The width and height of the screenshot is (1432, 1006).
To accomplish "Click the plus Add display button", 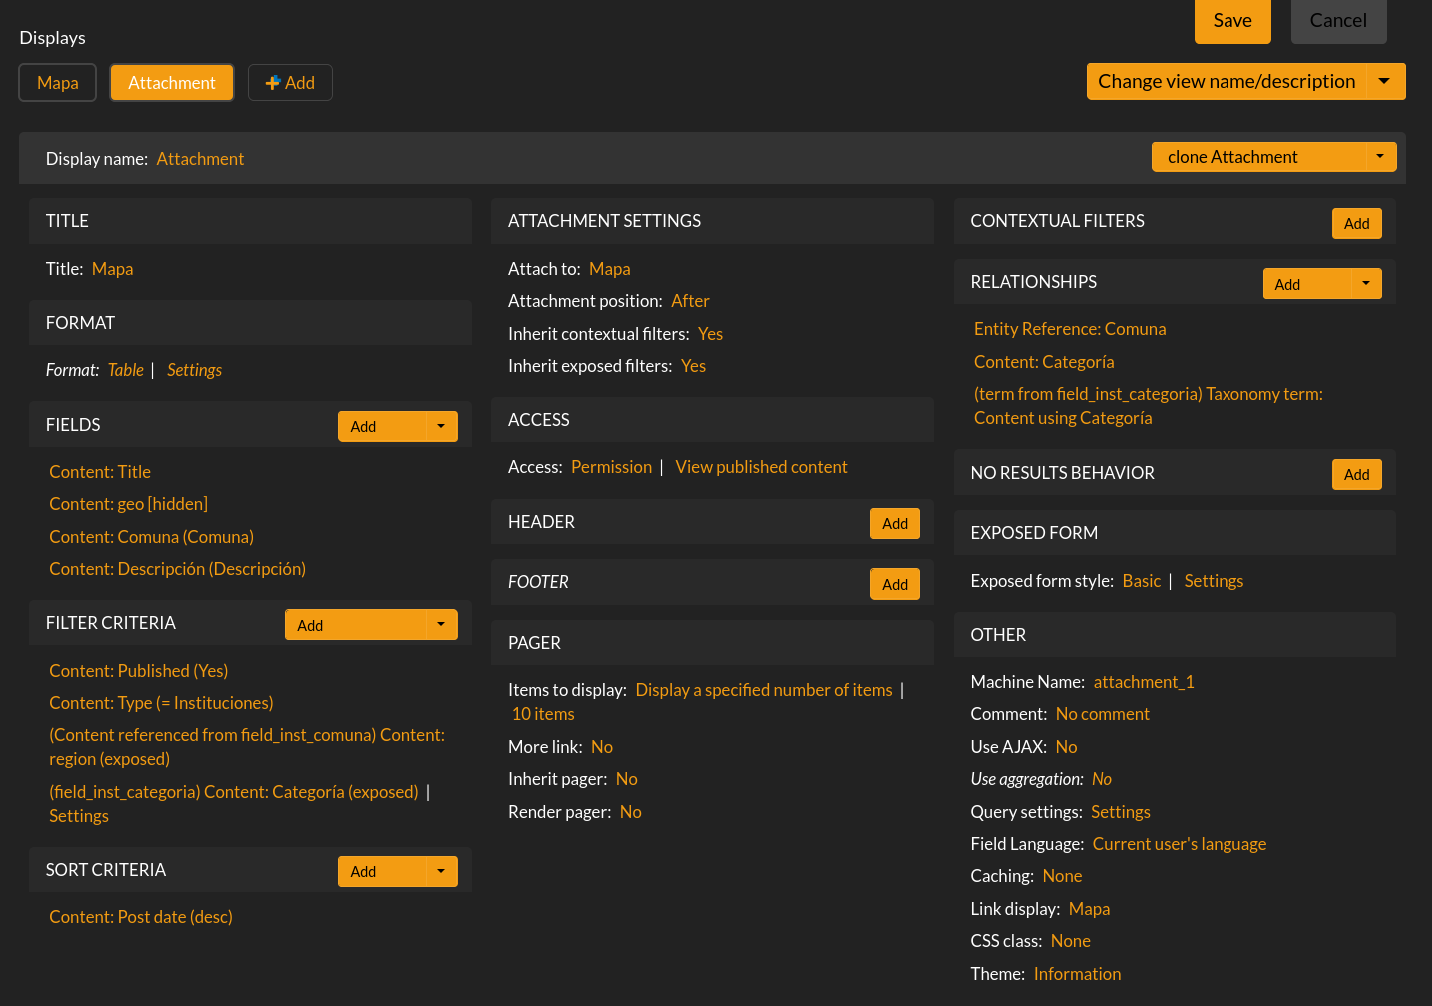I will 290,83.
